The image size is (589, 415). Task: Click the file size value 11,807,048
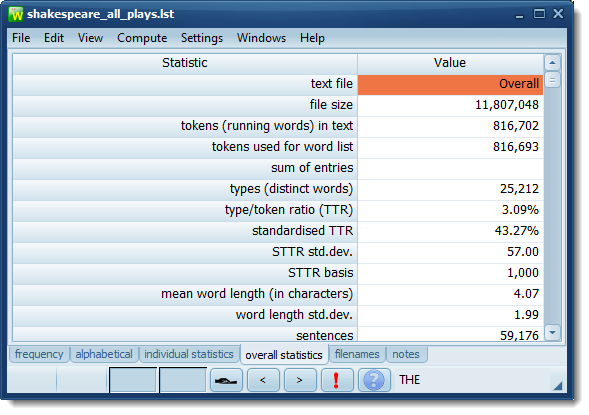tap(507, 105)
